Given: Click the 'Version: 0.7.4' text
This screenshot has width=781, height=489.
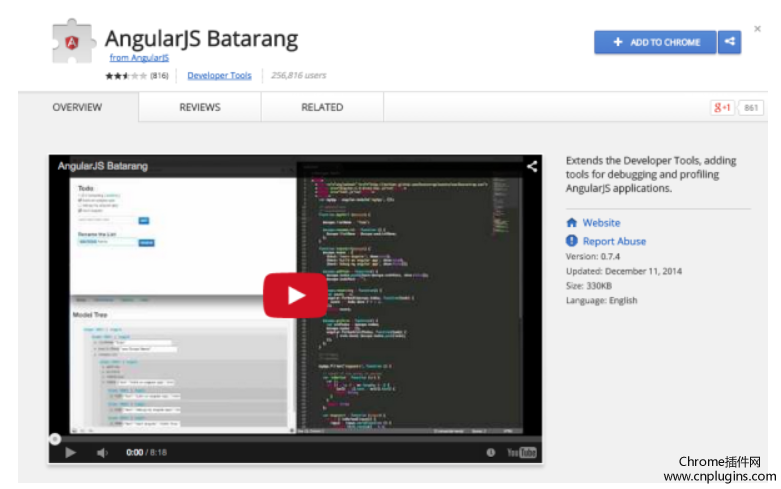Looking at the screenshot, I should tap(593, 256).
